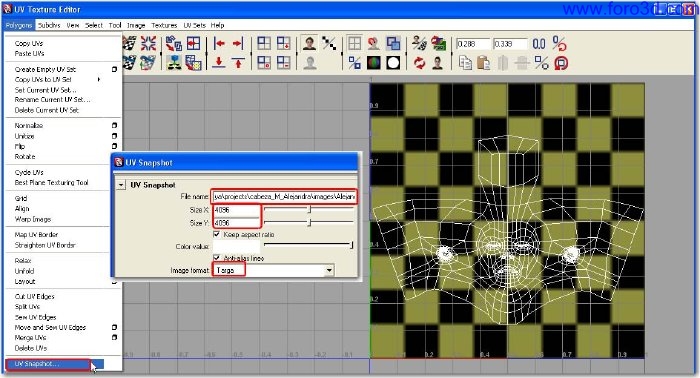Open Move and Sew UV Edges options box
The width and height of the screenshot is (700, 378).
click(114, 327)
